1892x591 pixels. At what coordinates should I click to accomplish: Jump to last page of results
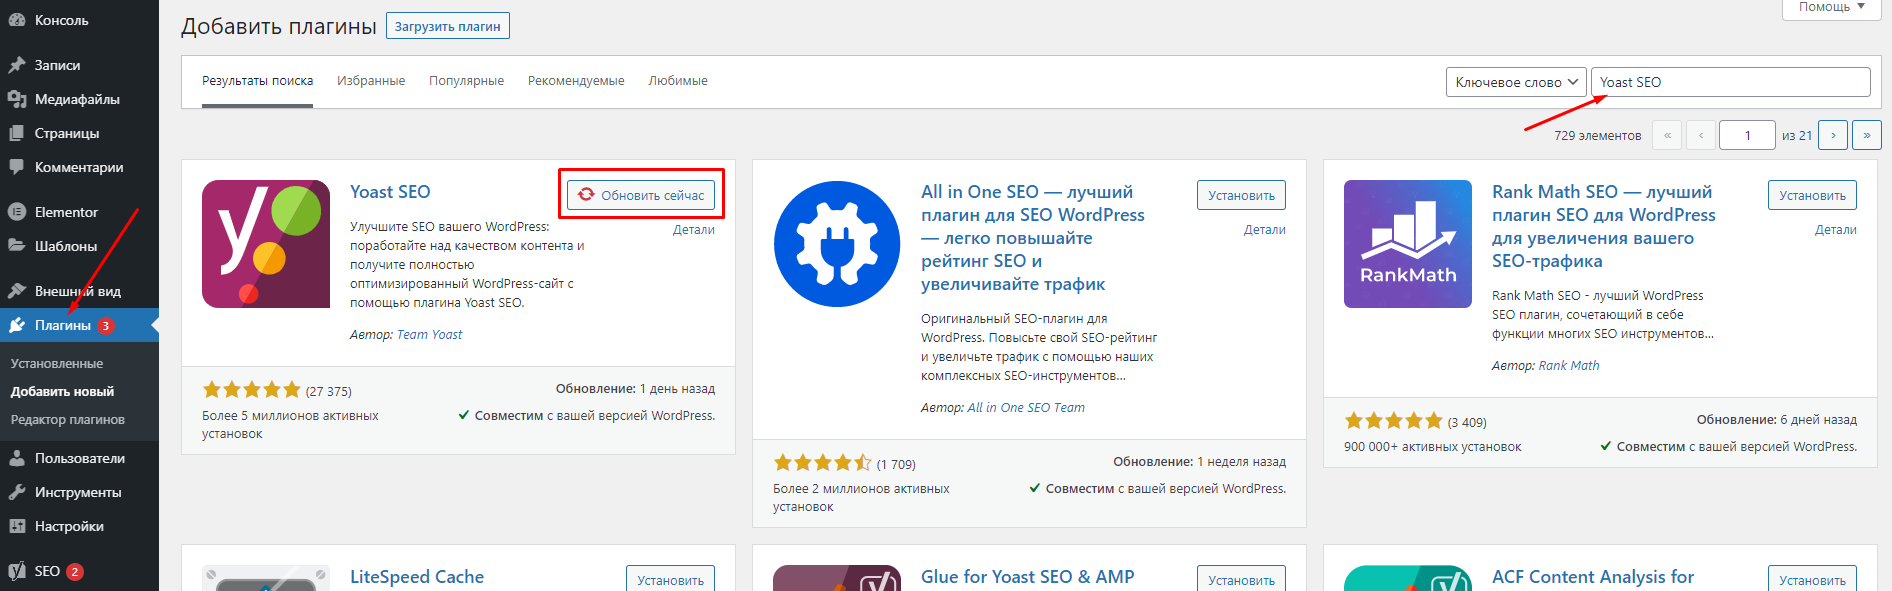[1866, 135]
